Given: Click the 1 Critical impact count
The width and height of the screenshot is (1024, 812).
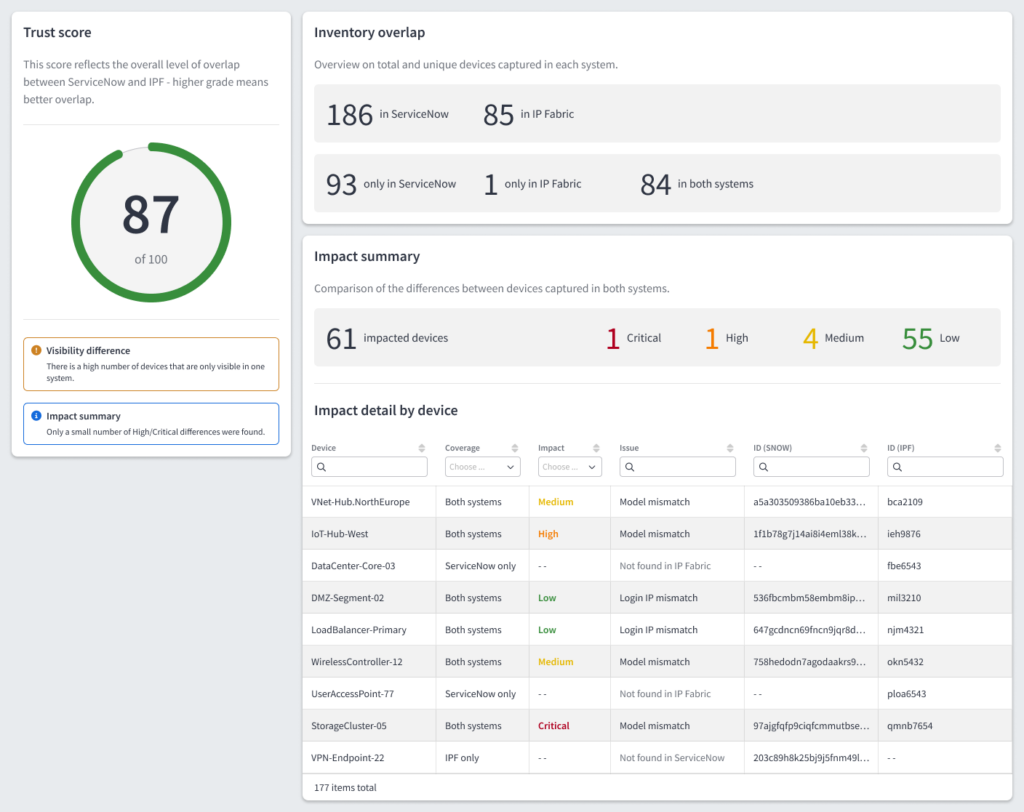Looking at the screenshot, I should (x=633, y=338).
